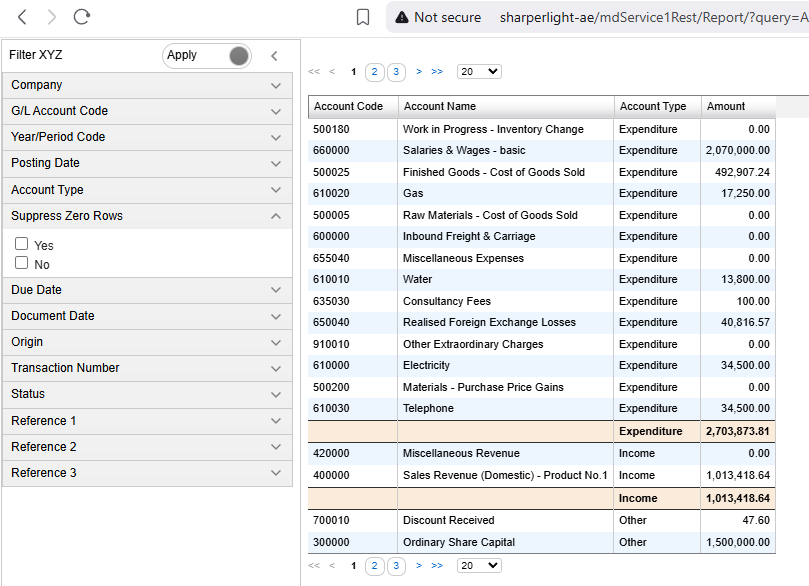Click the Water account name cell

coord(506,280)
